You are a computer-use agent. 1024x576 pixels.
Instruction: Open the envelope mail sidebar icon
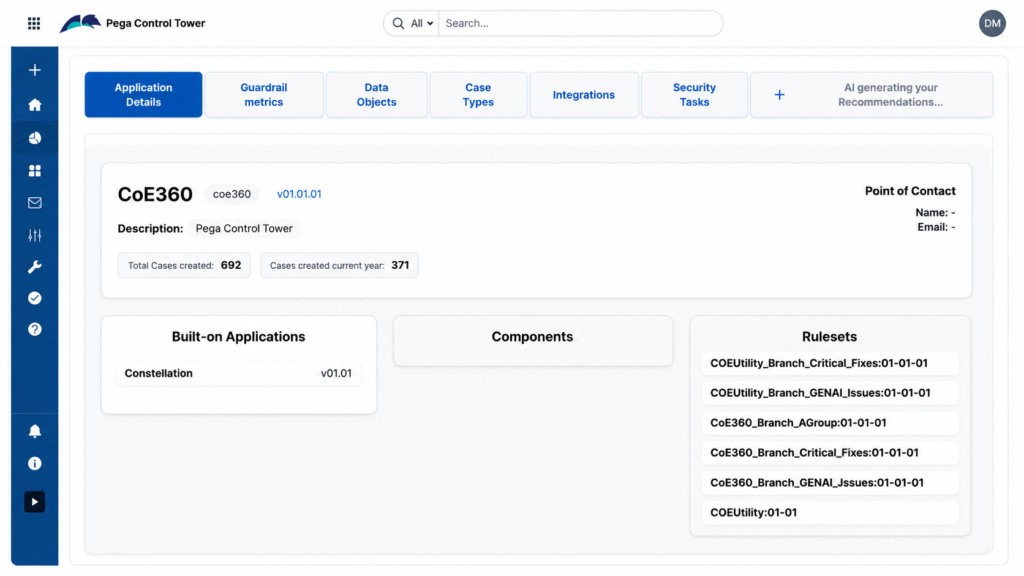35,203
